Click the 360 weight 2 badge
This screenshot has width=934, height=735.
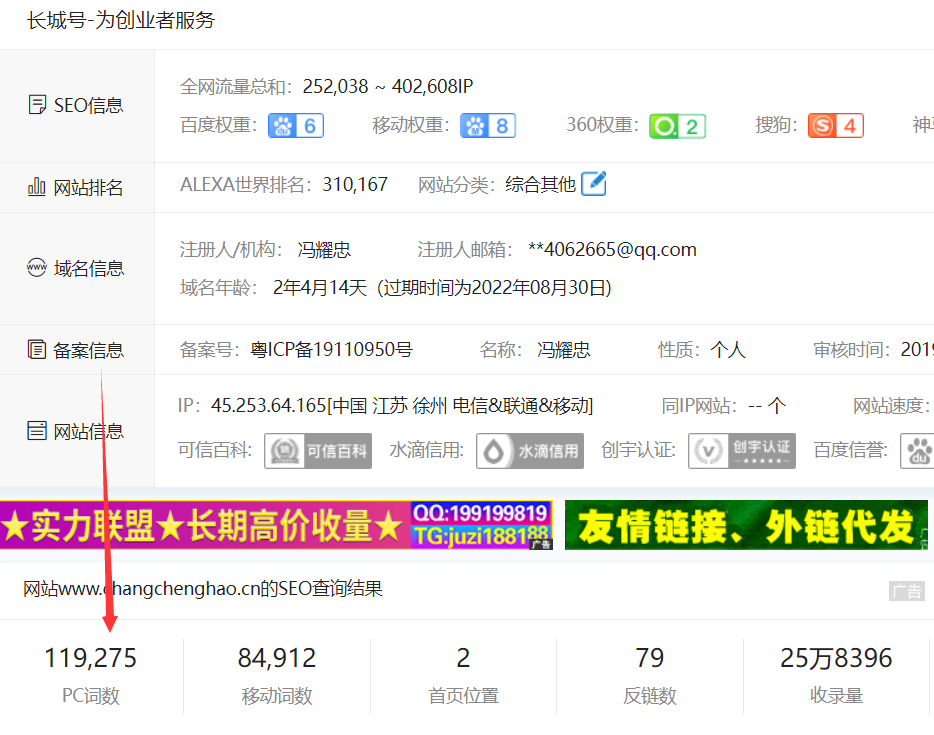pos(677,126)
